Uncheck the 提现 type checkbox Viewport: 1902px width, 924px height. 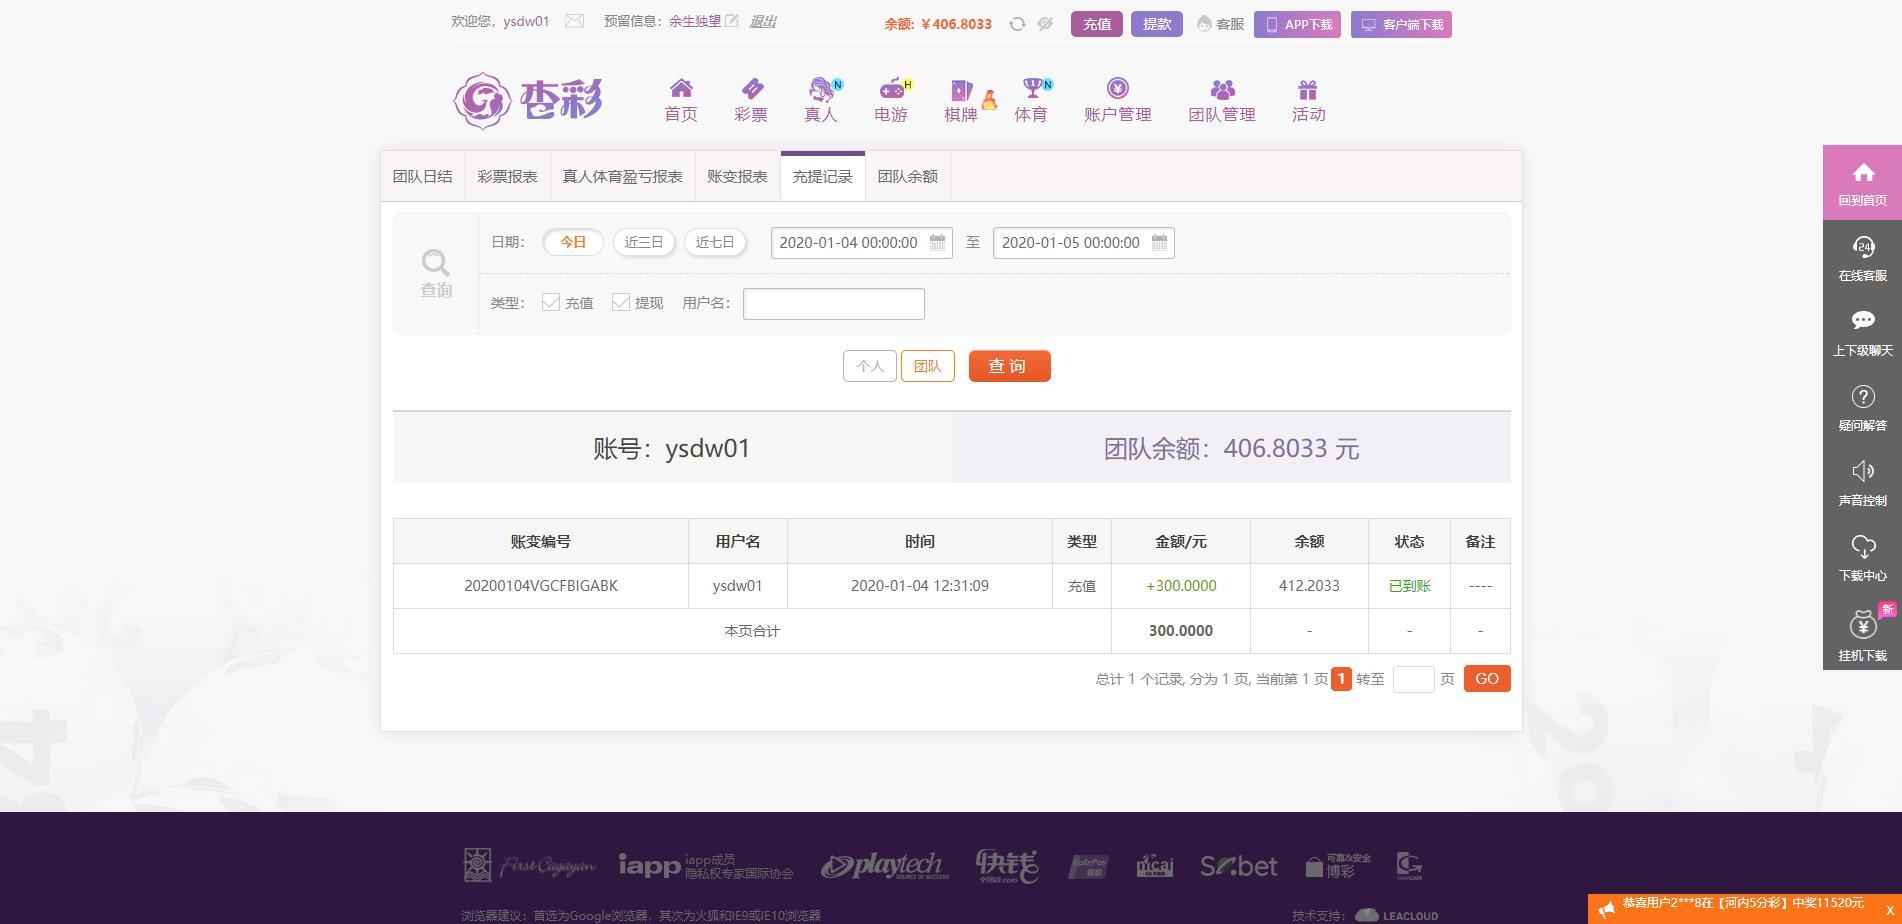pos(621,302)
